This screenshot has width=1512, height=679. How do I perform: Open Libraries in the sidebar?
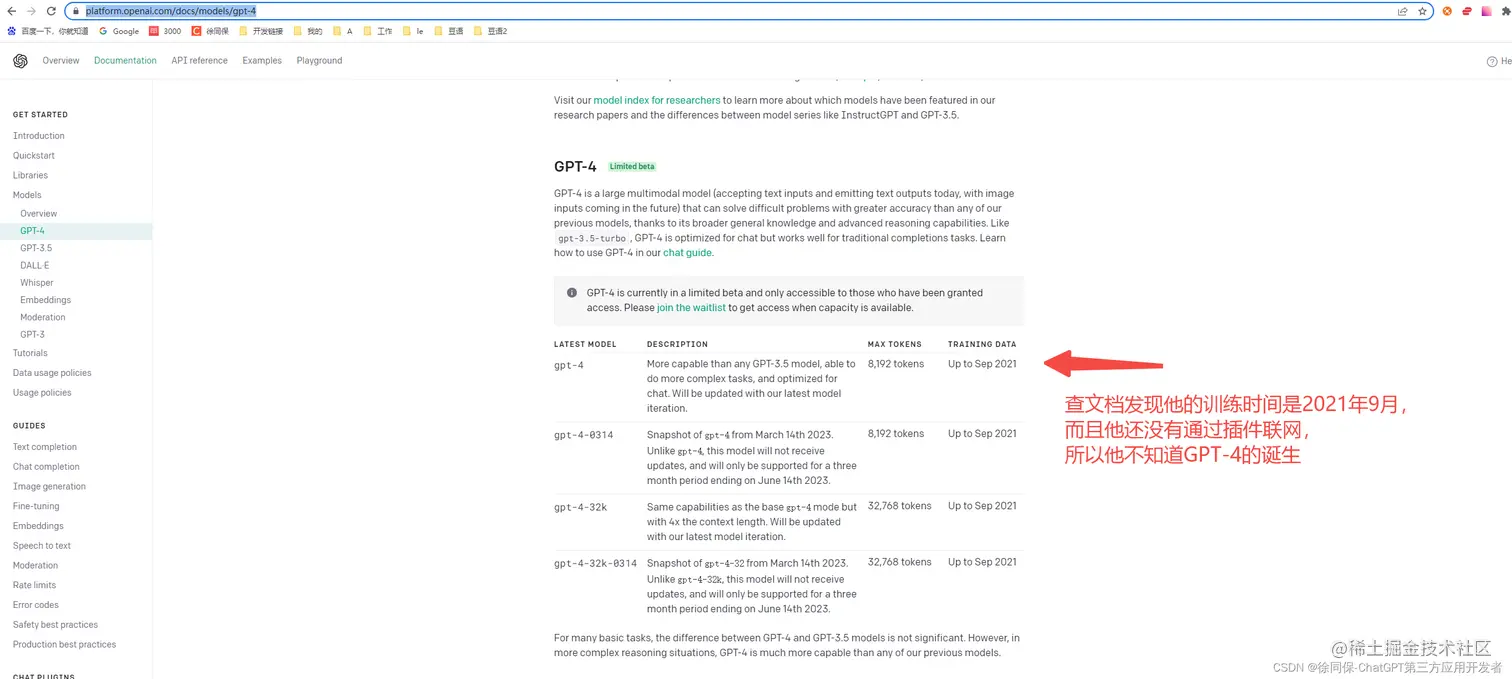coord(30,176)
